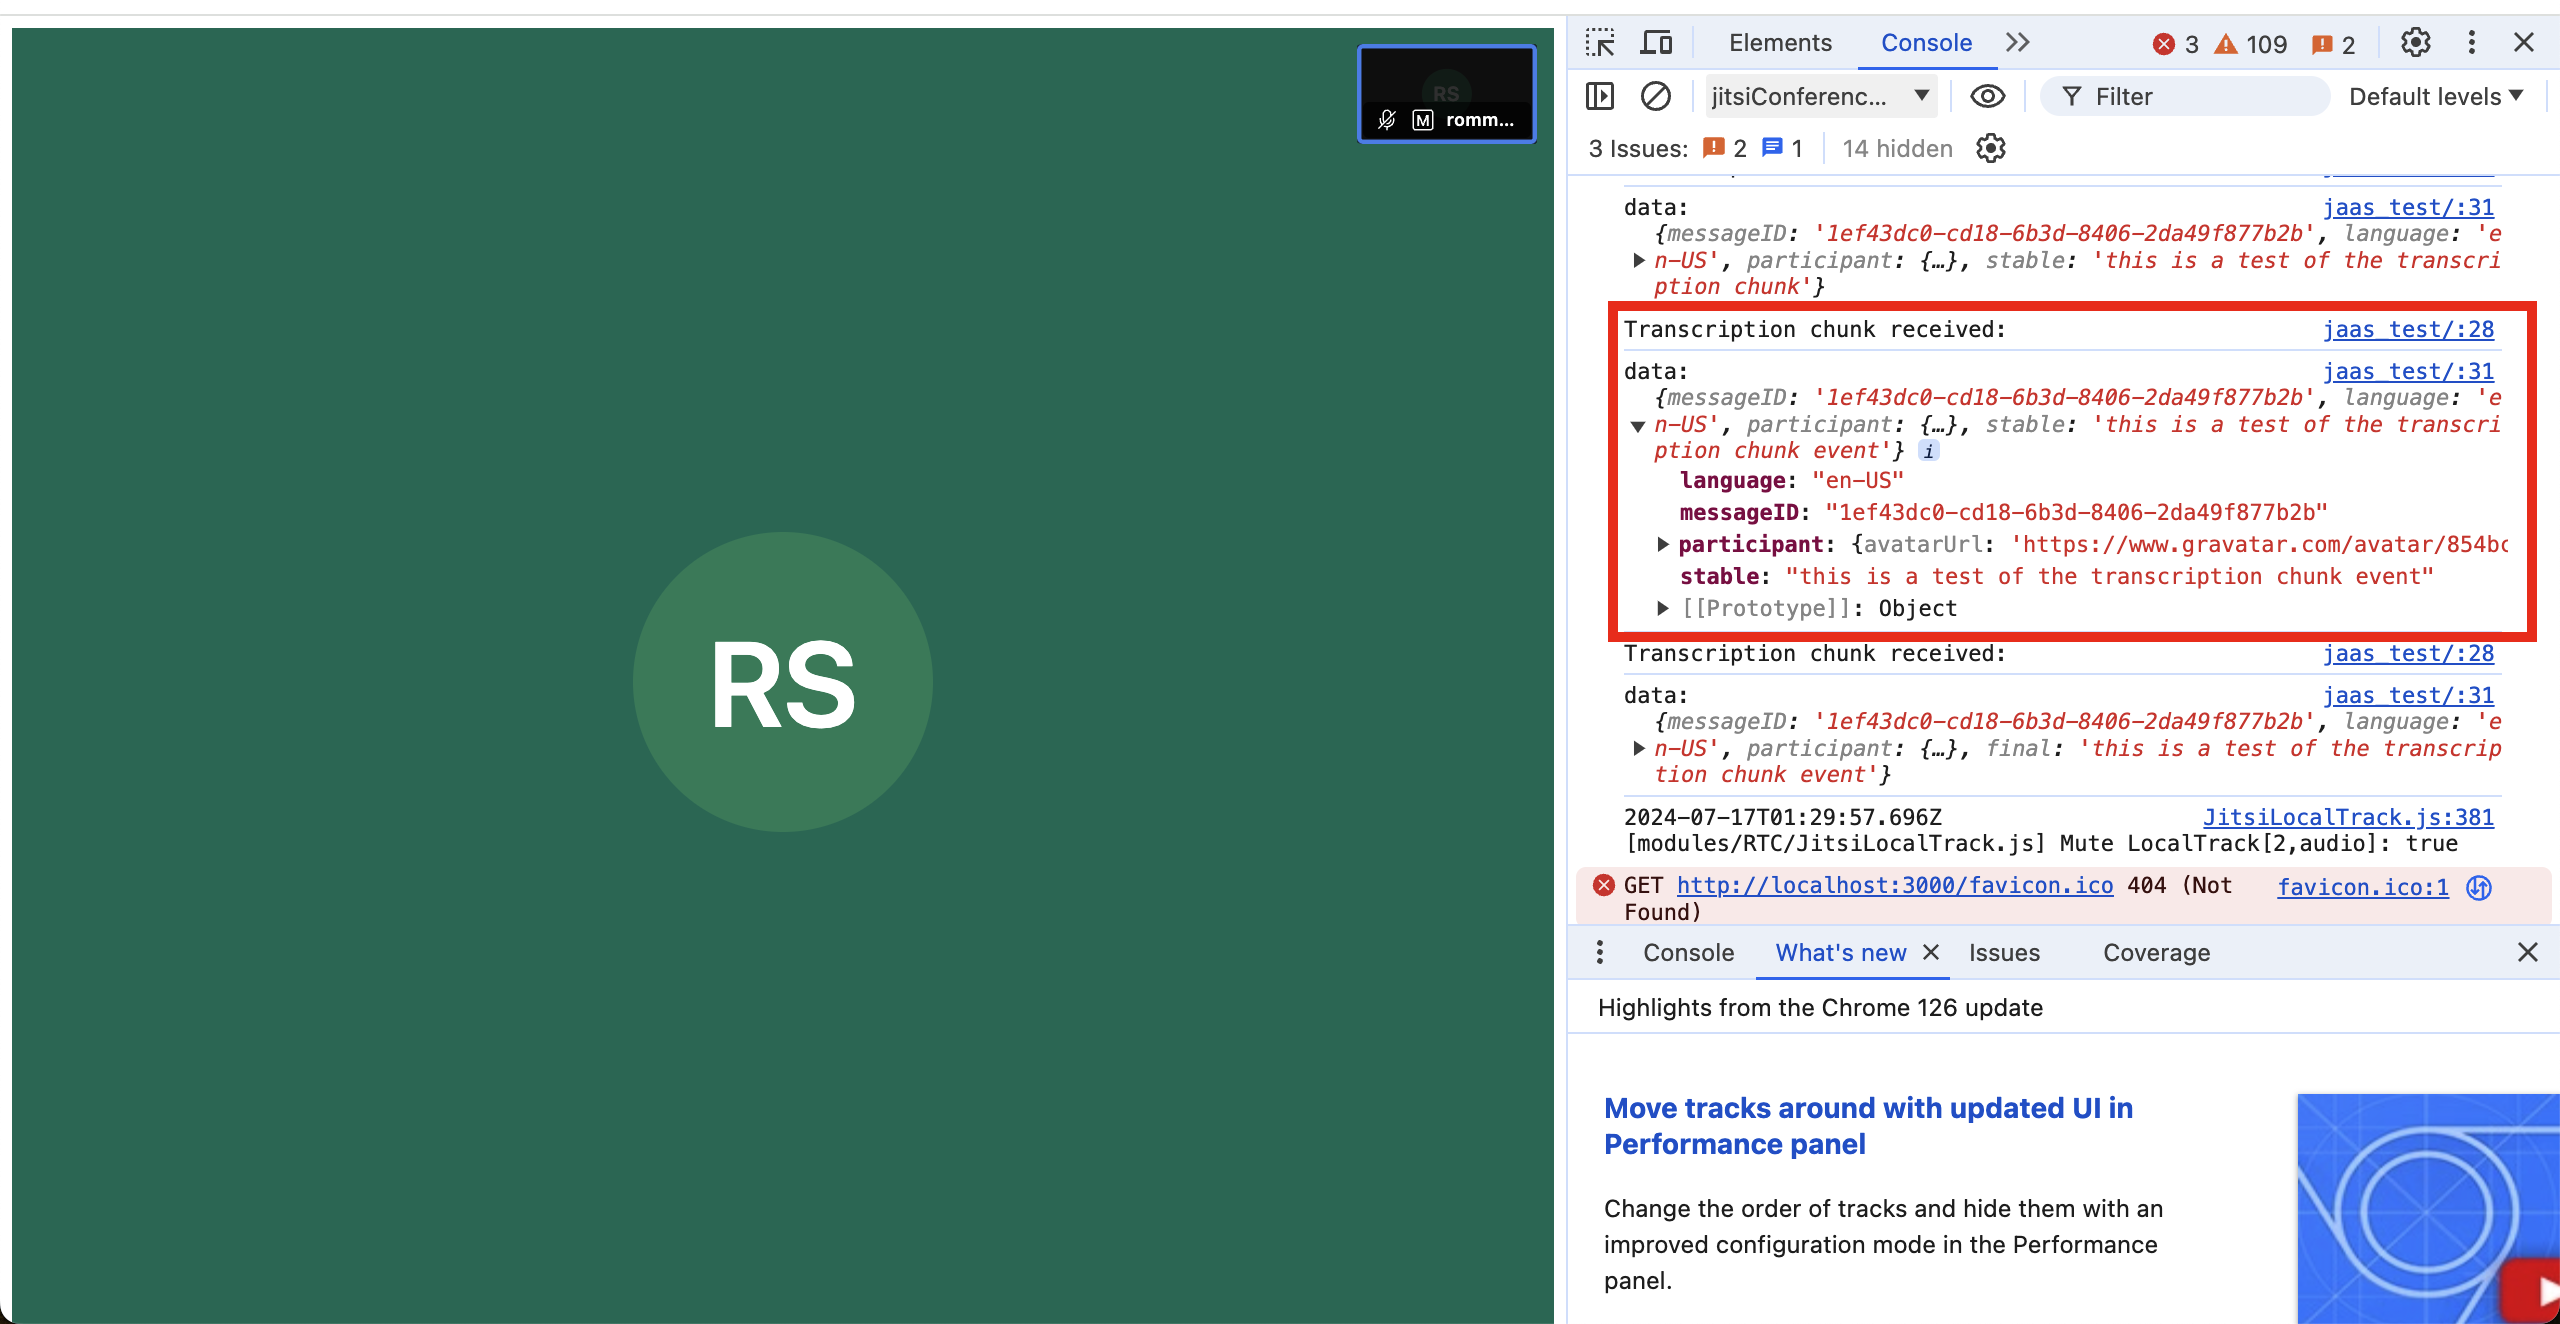
Task: Open the Default levels dropdown
Action: click(2435, 97)
